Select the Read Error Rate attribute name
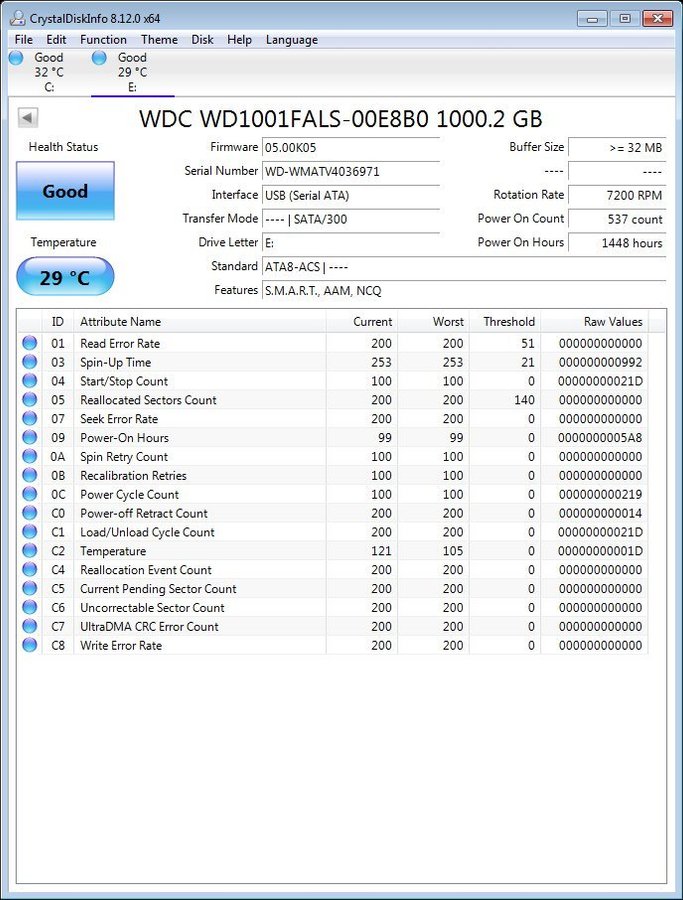Viewport: 683px width, 900px height. (120, 343)
